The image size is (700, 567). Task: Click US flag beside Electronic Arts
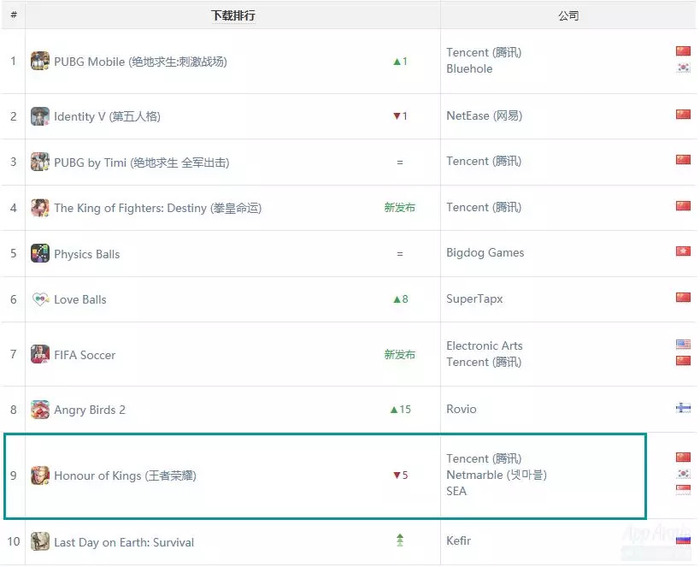pyautogui.click(x=683, y=344)
